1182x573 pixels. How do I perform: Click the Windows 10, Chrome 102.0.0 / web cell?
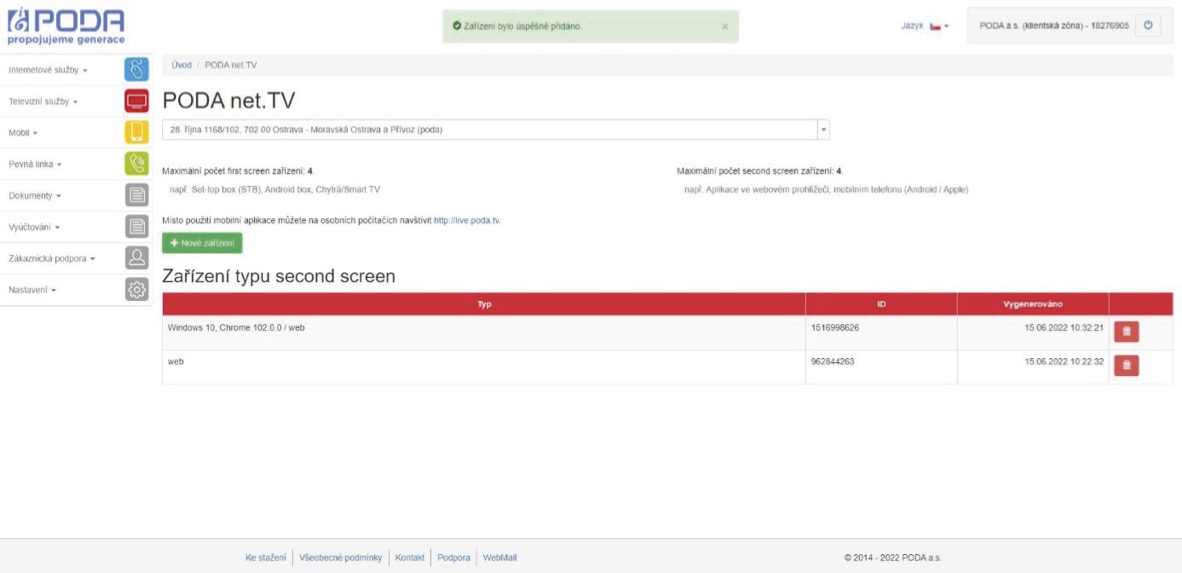(484, 332)
